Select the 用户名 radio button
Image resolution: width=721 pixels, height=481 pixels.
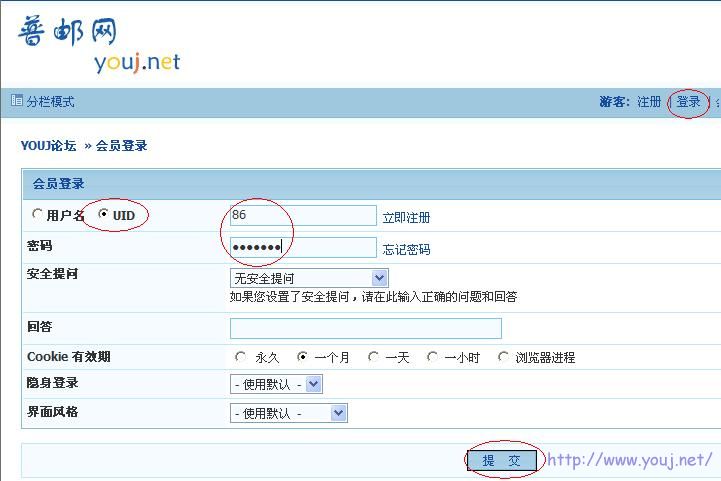pyautogui.click(x=37, y=214)
